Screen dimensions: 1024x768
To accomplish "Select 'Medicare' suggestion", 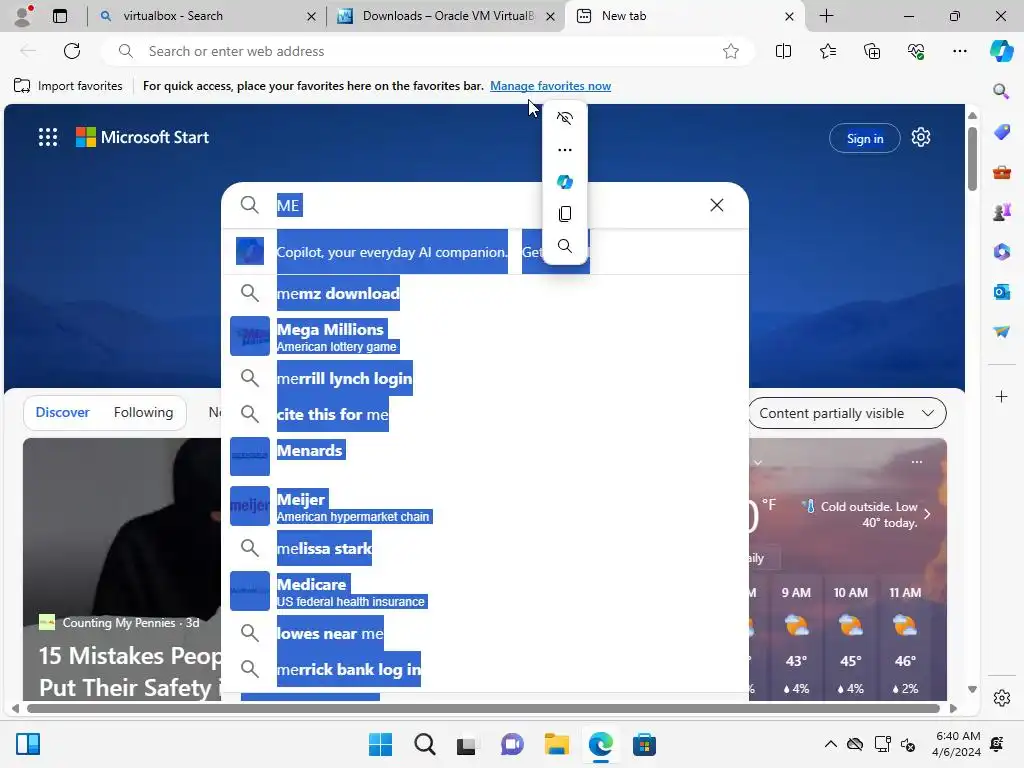I will point(485,591).
